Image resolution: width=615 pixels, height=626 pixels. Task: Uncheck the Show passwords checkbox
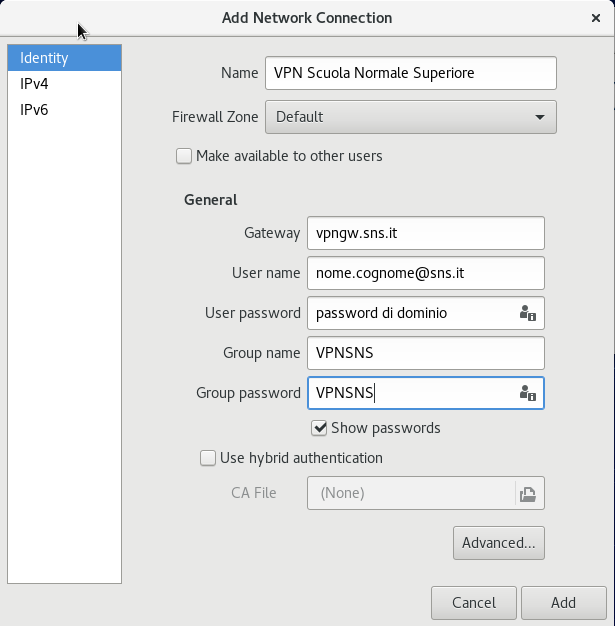(x=319, y=428)
